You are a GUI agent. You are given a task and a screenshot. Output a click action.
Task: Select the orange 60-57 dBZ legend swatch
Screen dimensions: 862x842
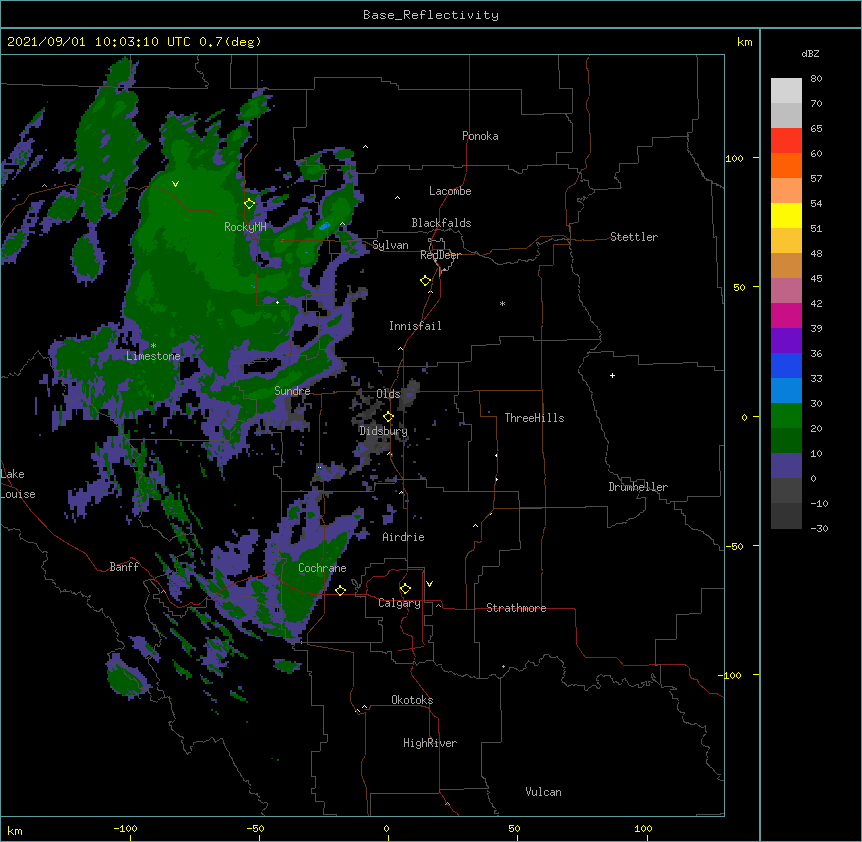(786, 165)
